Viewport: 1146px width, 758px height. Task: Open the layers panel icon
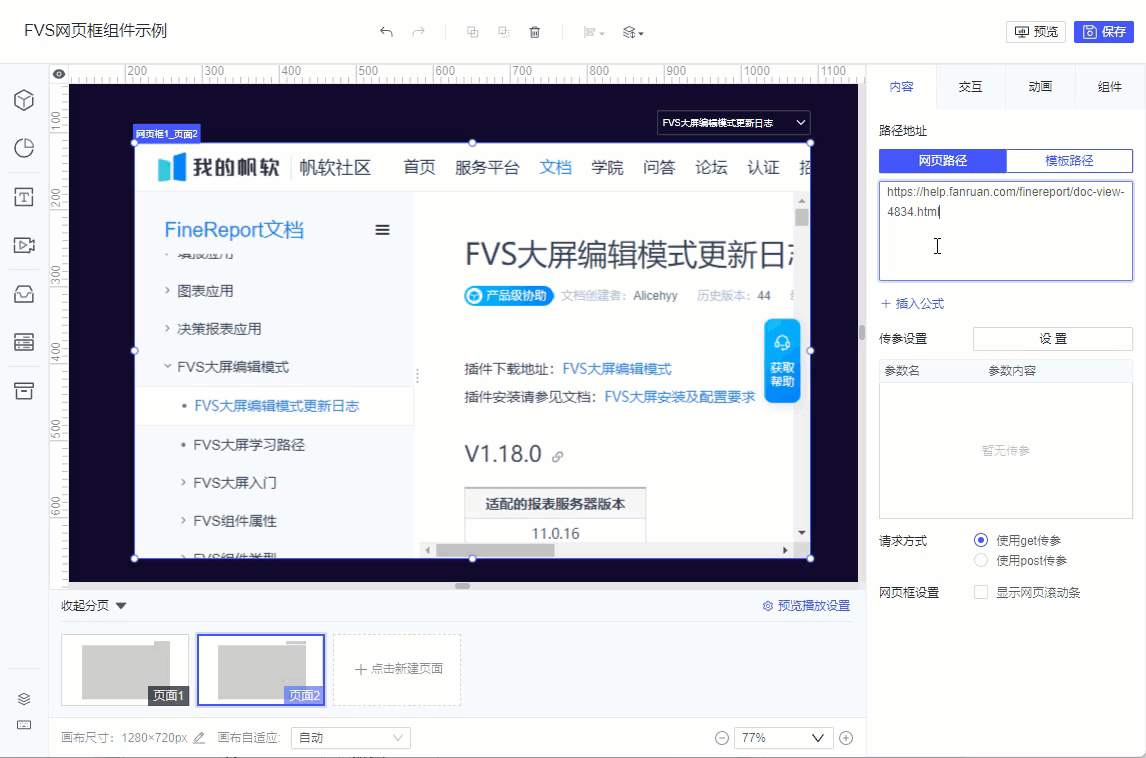24,699
